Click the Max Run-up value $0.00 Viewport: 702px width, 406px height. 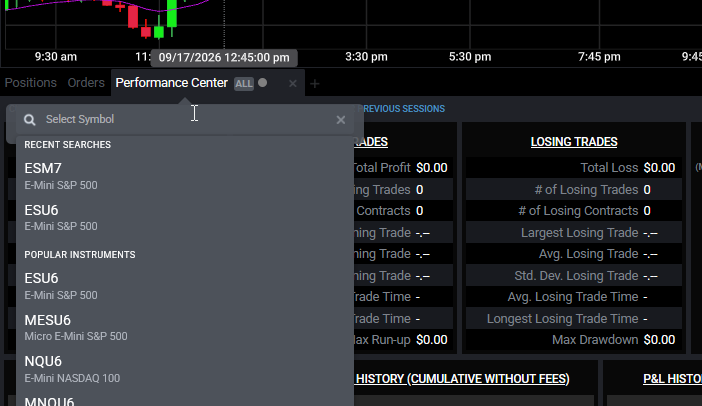432,340
